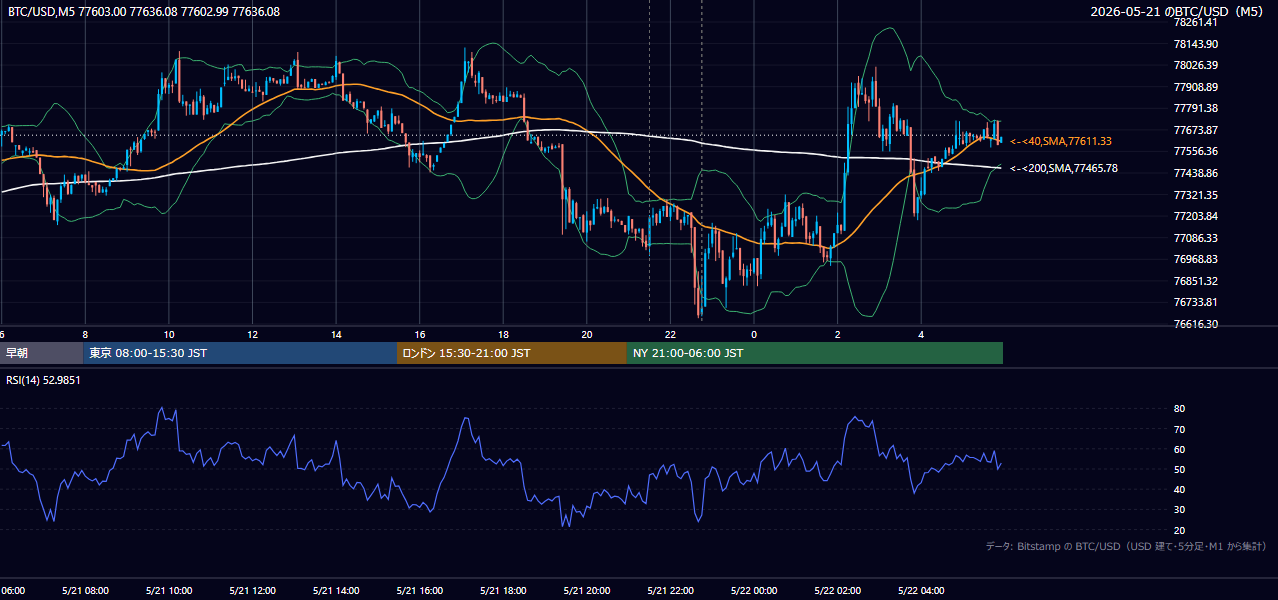Screen dimensions: 1278x600
Task: Click price axis value 77086.33
Action: click(x=1195, y=238)
